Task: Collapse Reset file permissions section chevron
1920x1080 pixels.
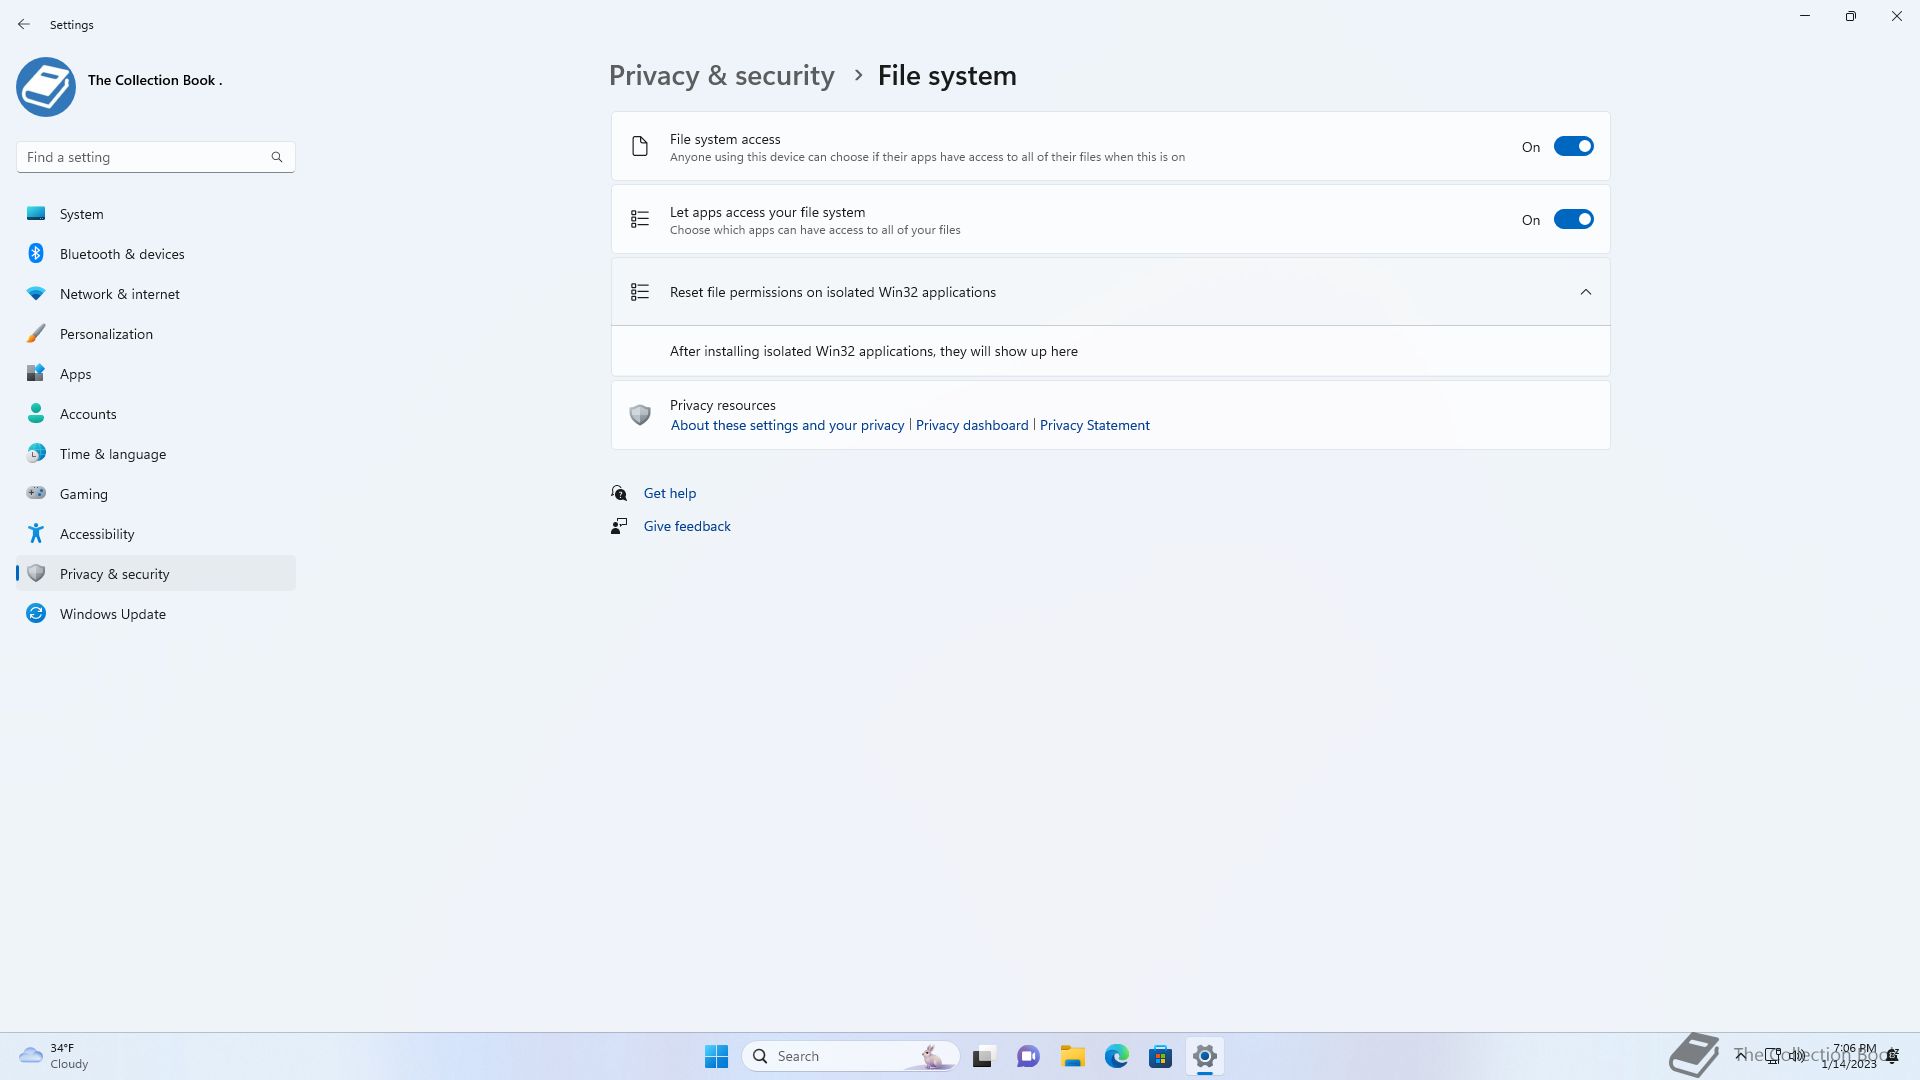Action: [x=1585, y=292]
